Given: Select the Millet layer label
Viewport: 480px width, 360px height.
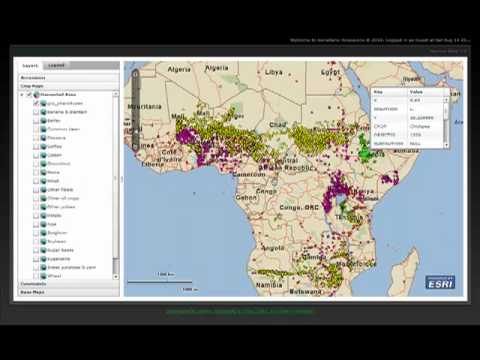Looking at the screenshot, I should point(53,181).
